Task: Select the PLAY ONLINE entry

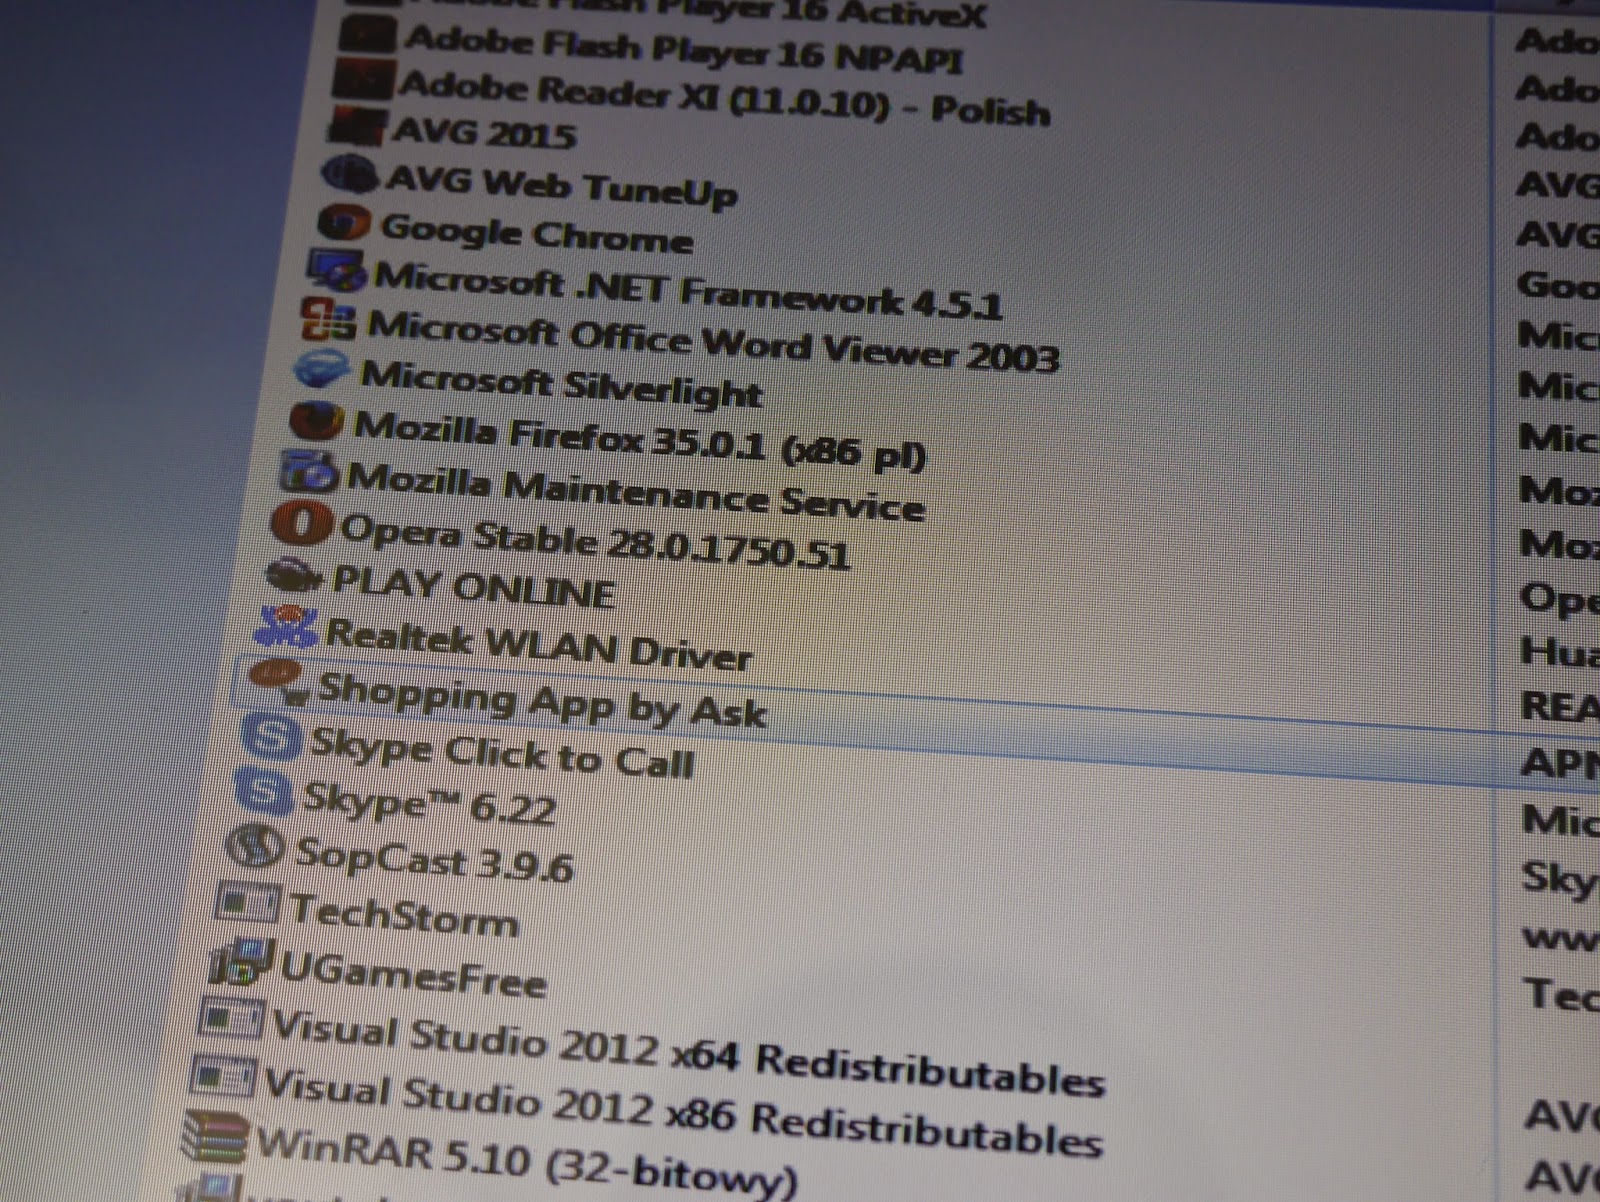Action: pos(473,587)
